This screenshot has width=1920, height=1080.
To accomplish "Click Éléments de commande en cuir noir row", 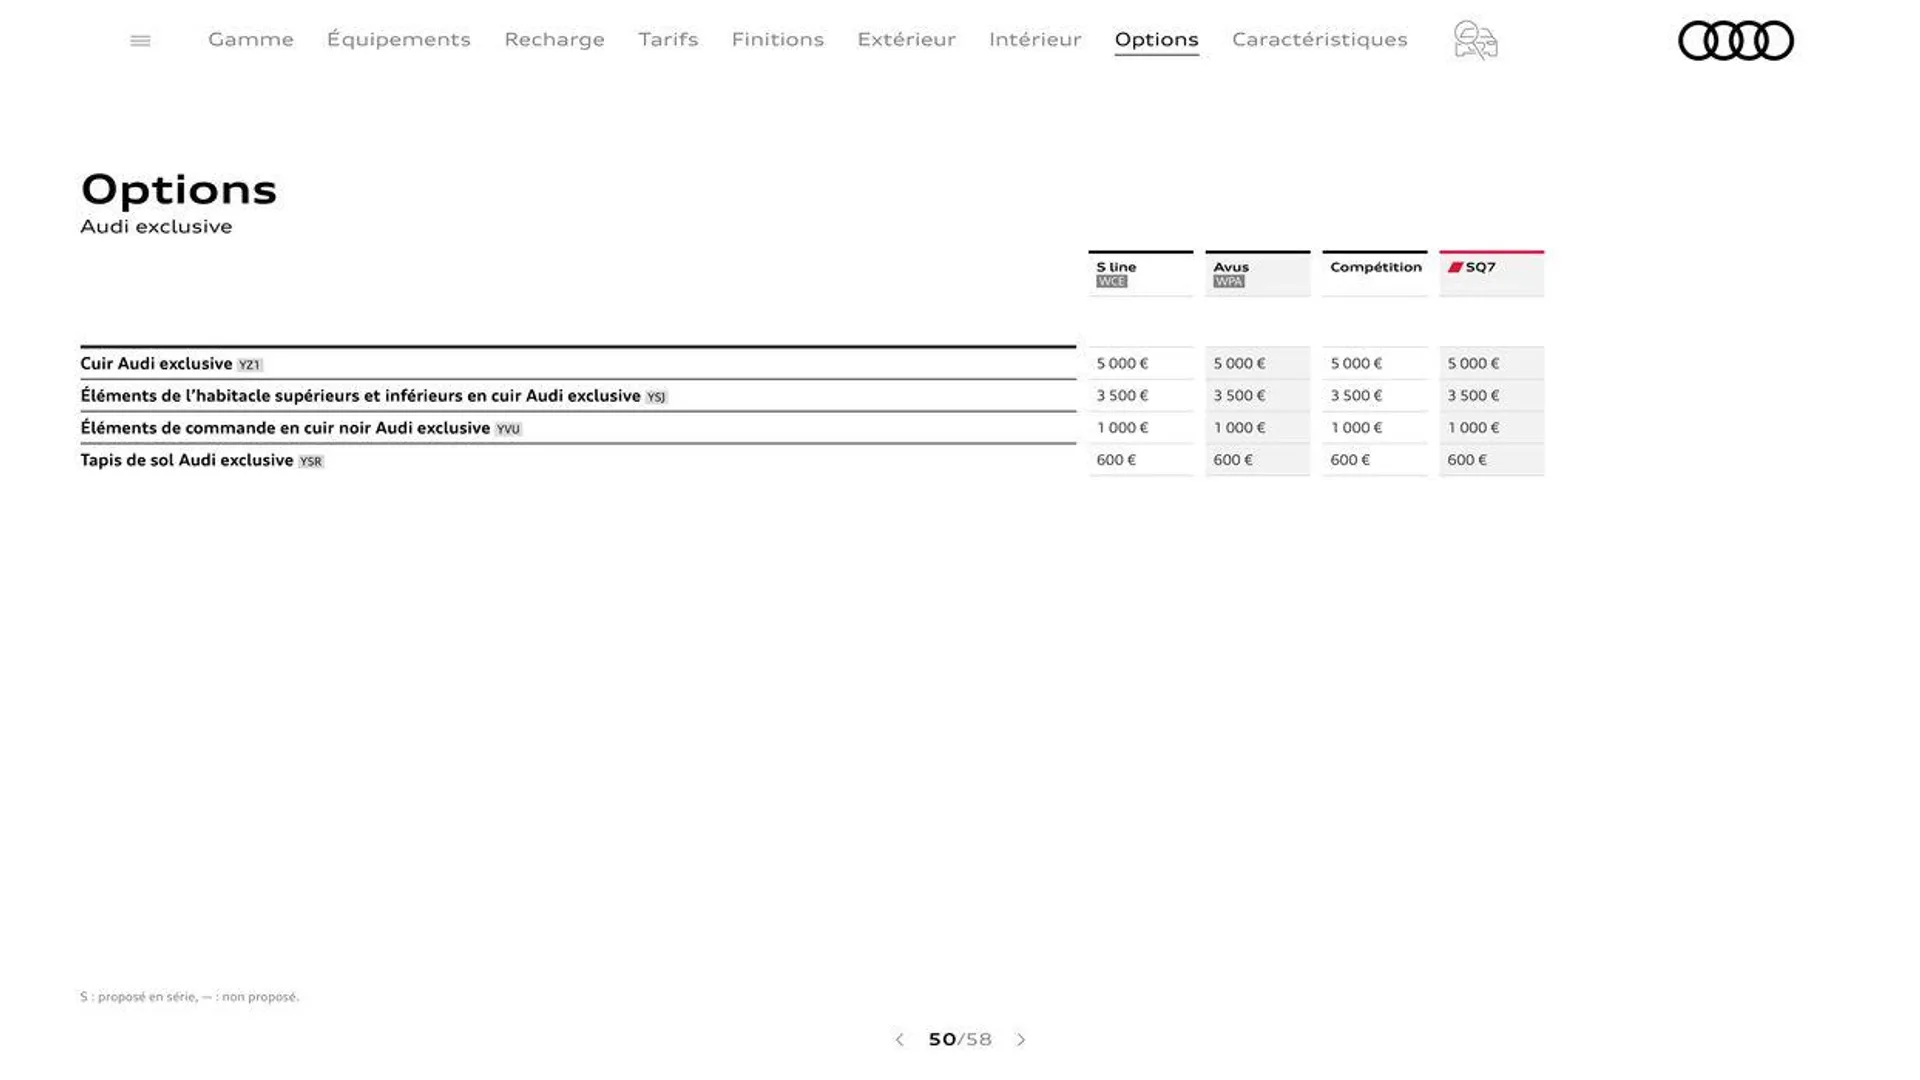I will click(578, 427).
